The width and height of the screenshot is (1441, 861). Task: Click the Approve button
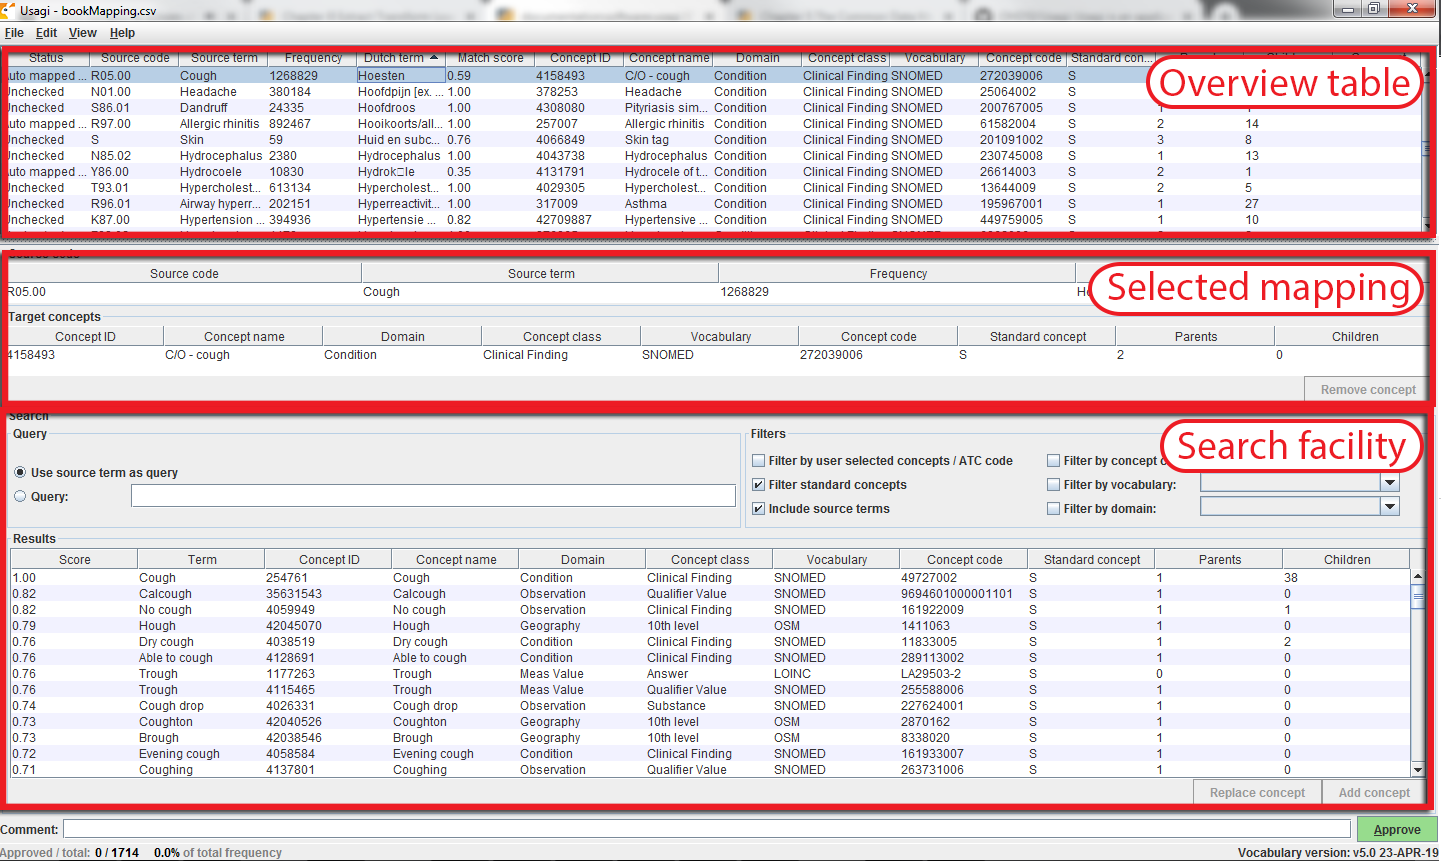pos(1397,829)
